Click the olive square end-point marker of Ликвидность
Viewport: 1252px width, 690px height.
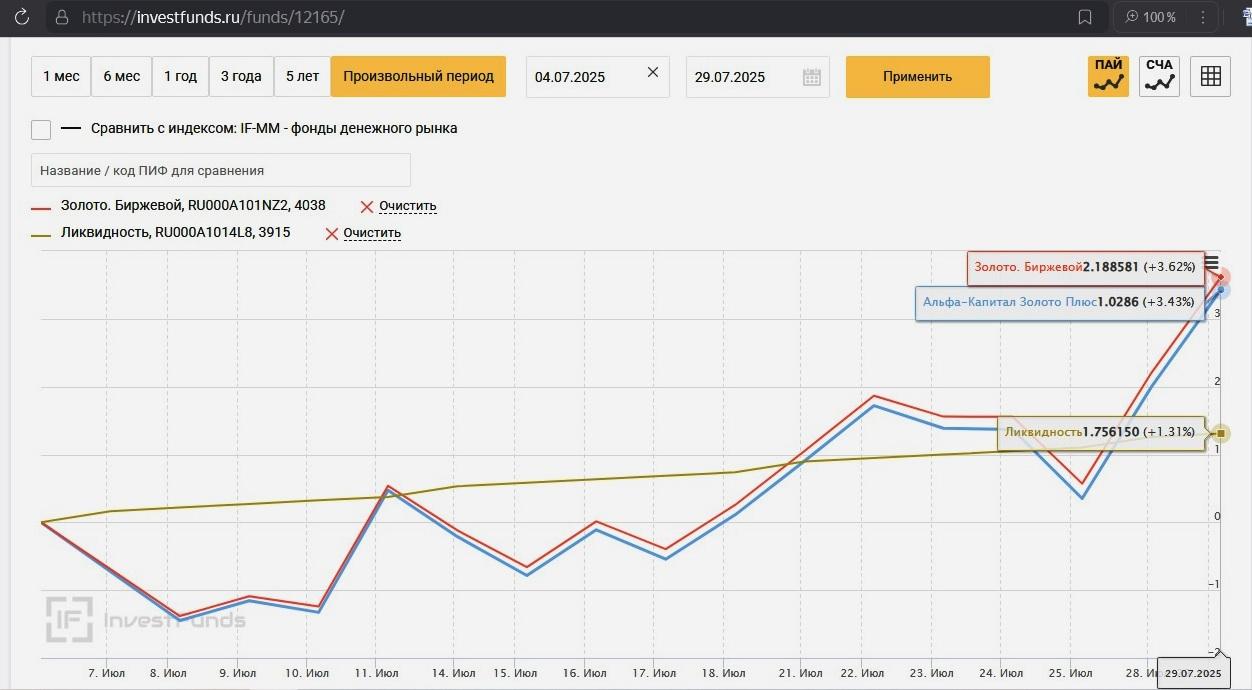coord(1221,433)
